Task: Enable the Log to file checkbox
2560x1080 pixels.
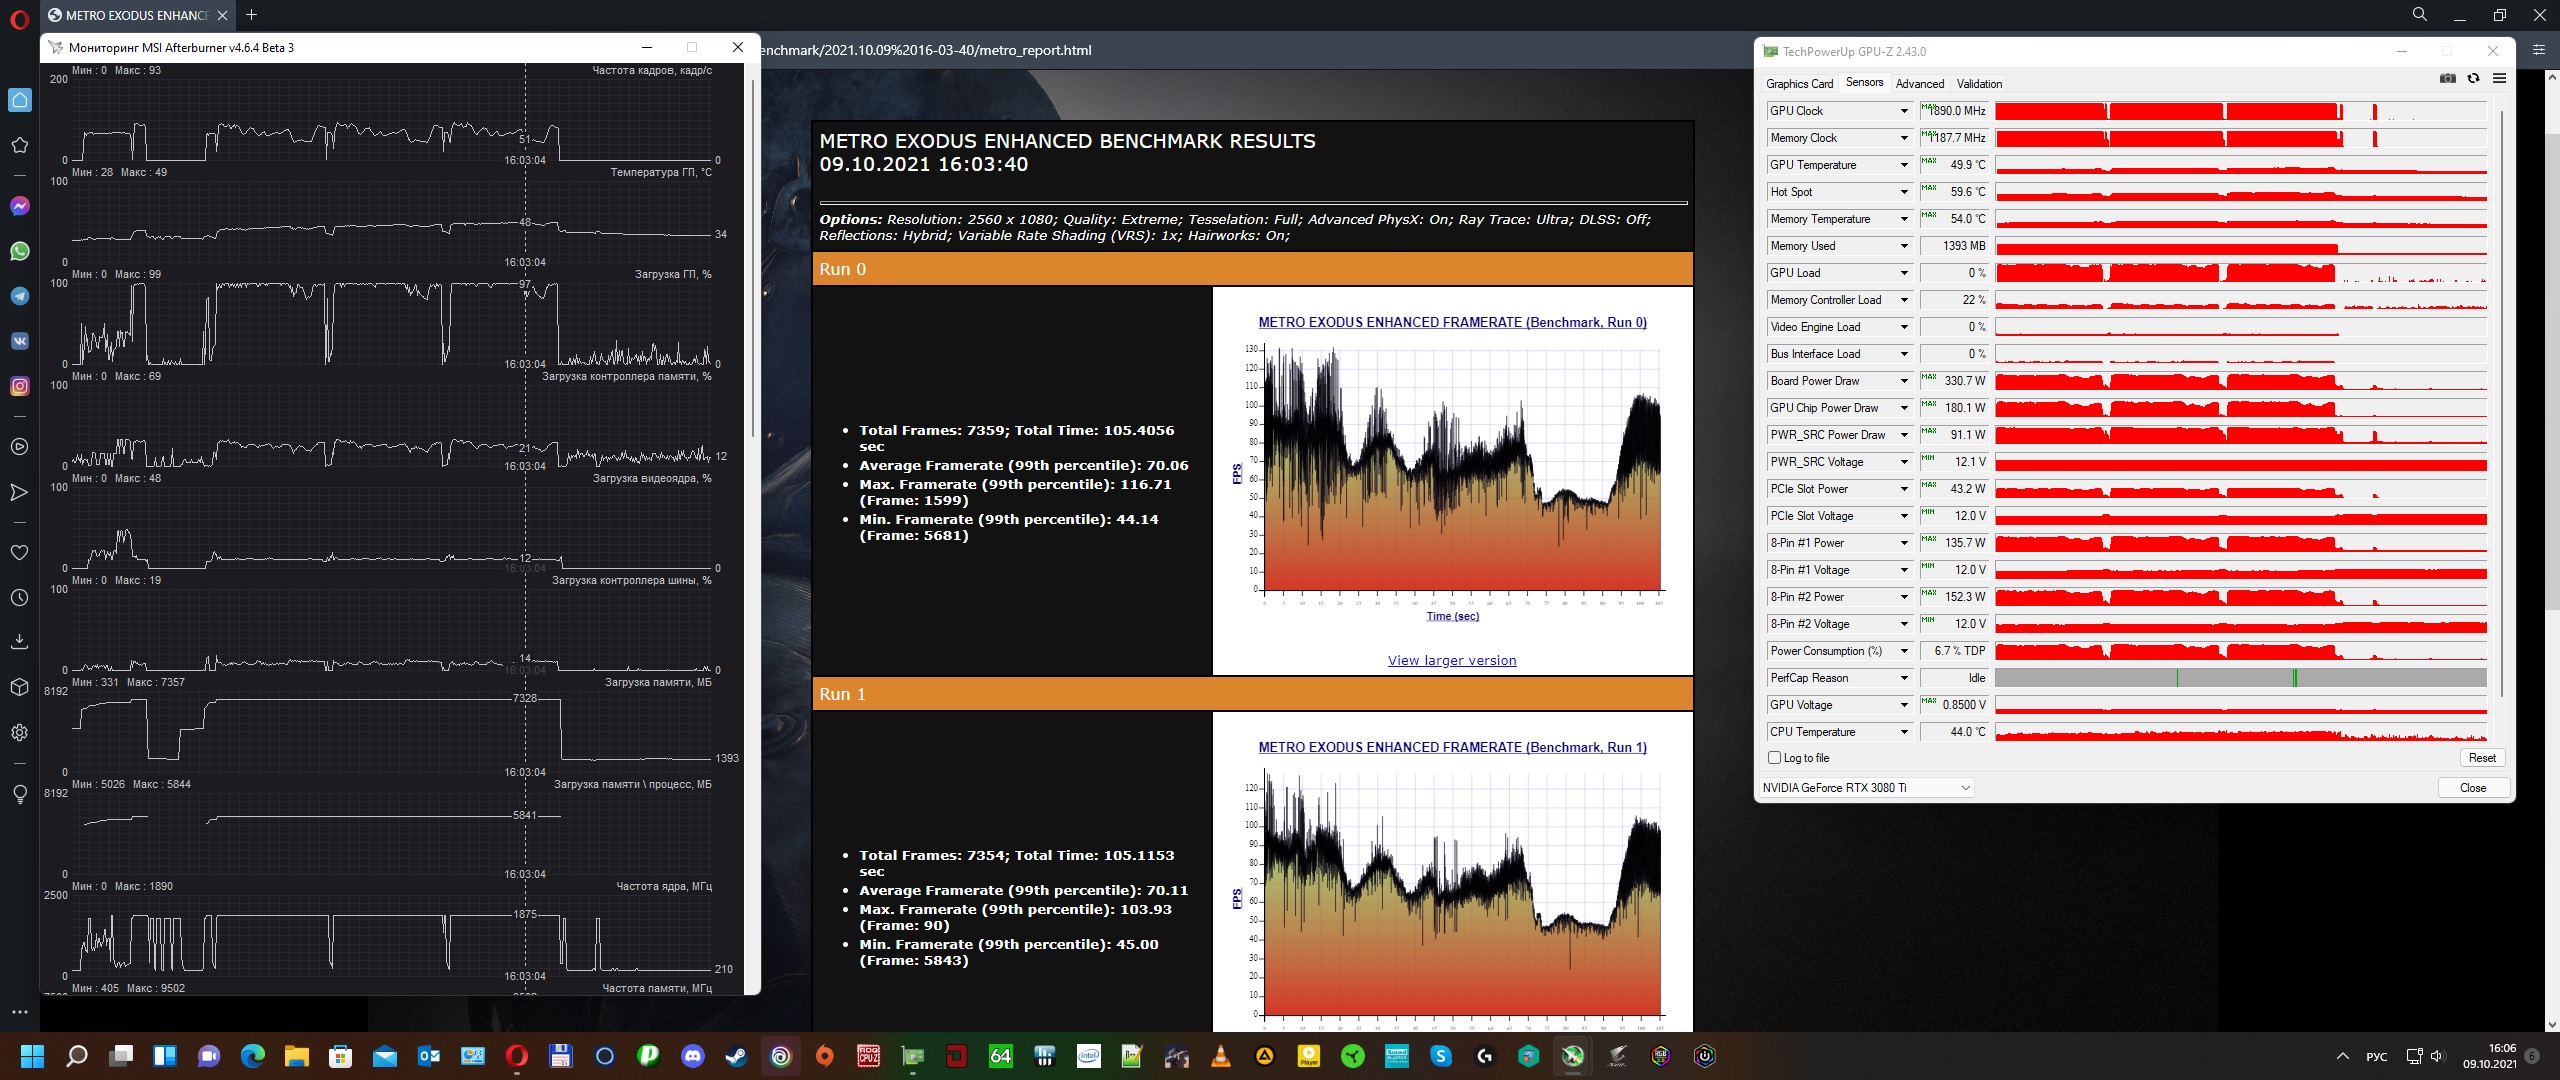Action: (1775, 758)
